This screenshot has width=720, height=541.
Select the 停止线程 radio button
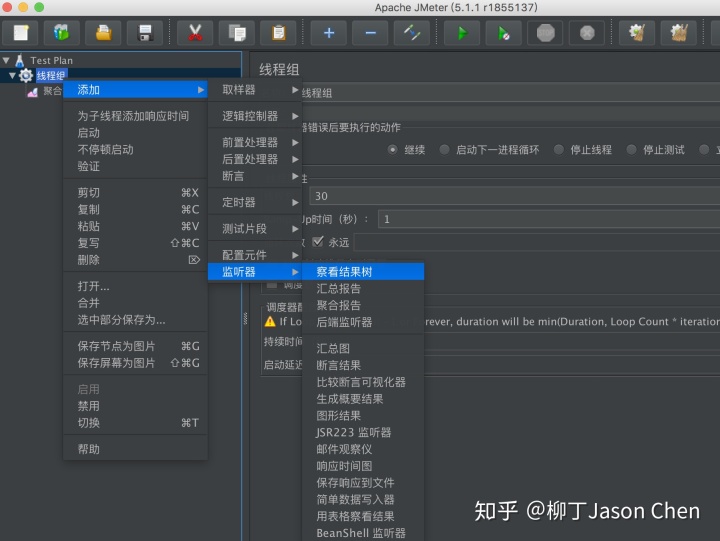[558, 150]
